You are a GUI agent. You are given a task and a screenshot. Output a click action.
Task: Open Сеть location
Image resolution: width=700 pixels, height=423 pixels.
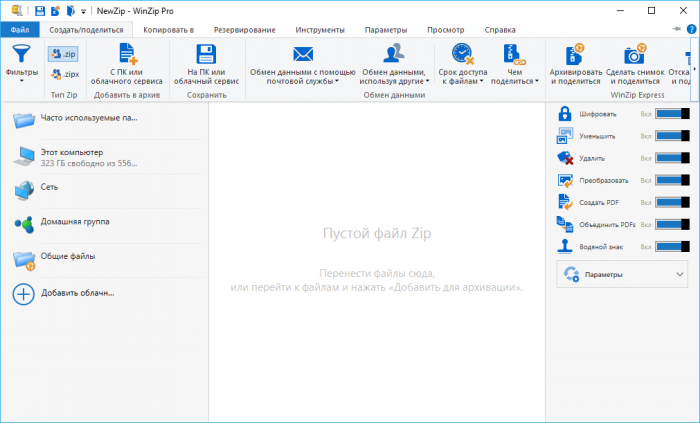pos(107,191)
